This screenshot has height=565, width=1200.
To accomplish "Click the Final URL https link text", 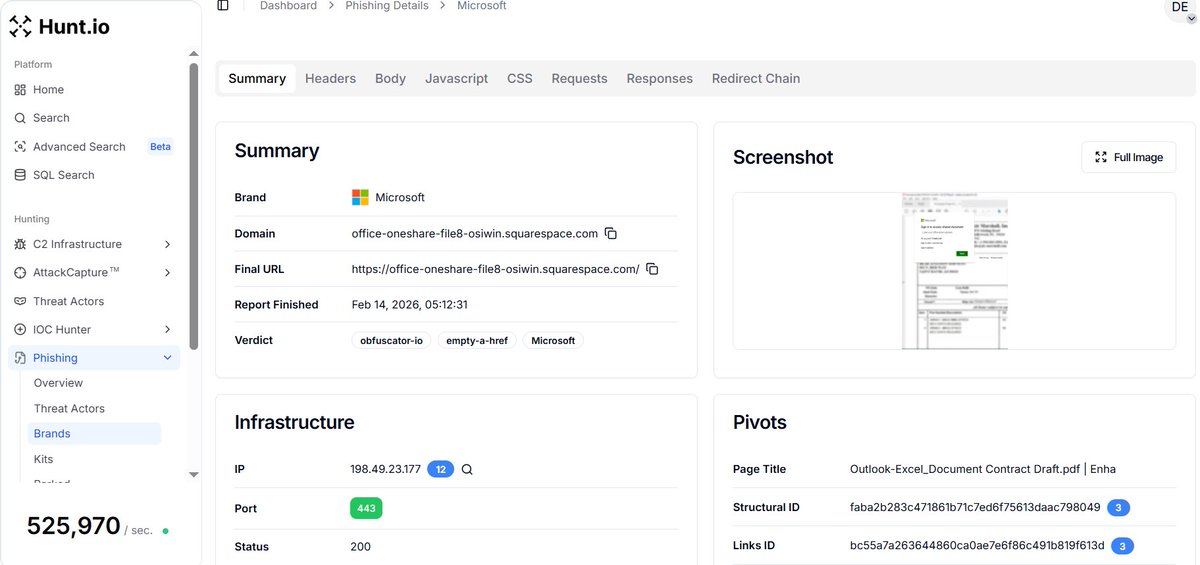I will click(495, 269).
